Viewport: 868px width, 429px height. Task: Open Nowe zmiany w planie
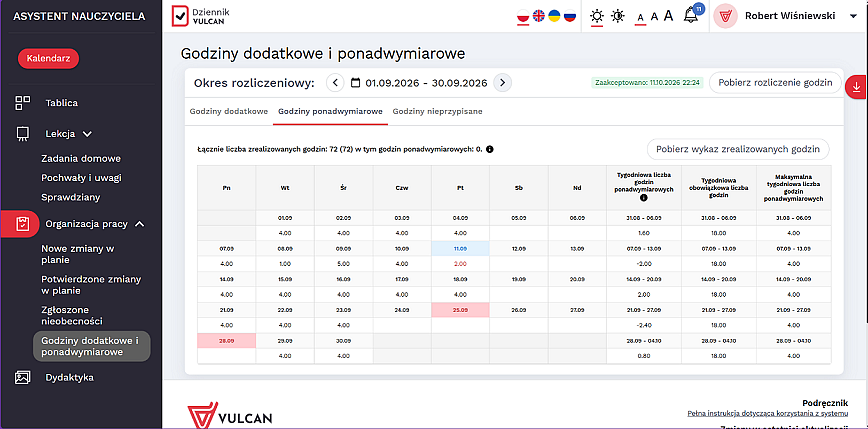pyautogui.click(x=78, y=255)
